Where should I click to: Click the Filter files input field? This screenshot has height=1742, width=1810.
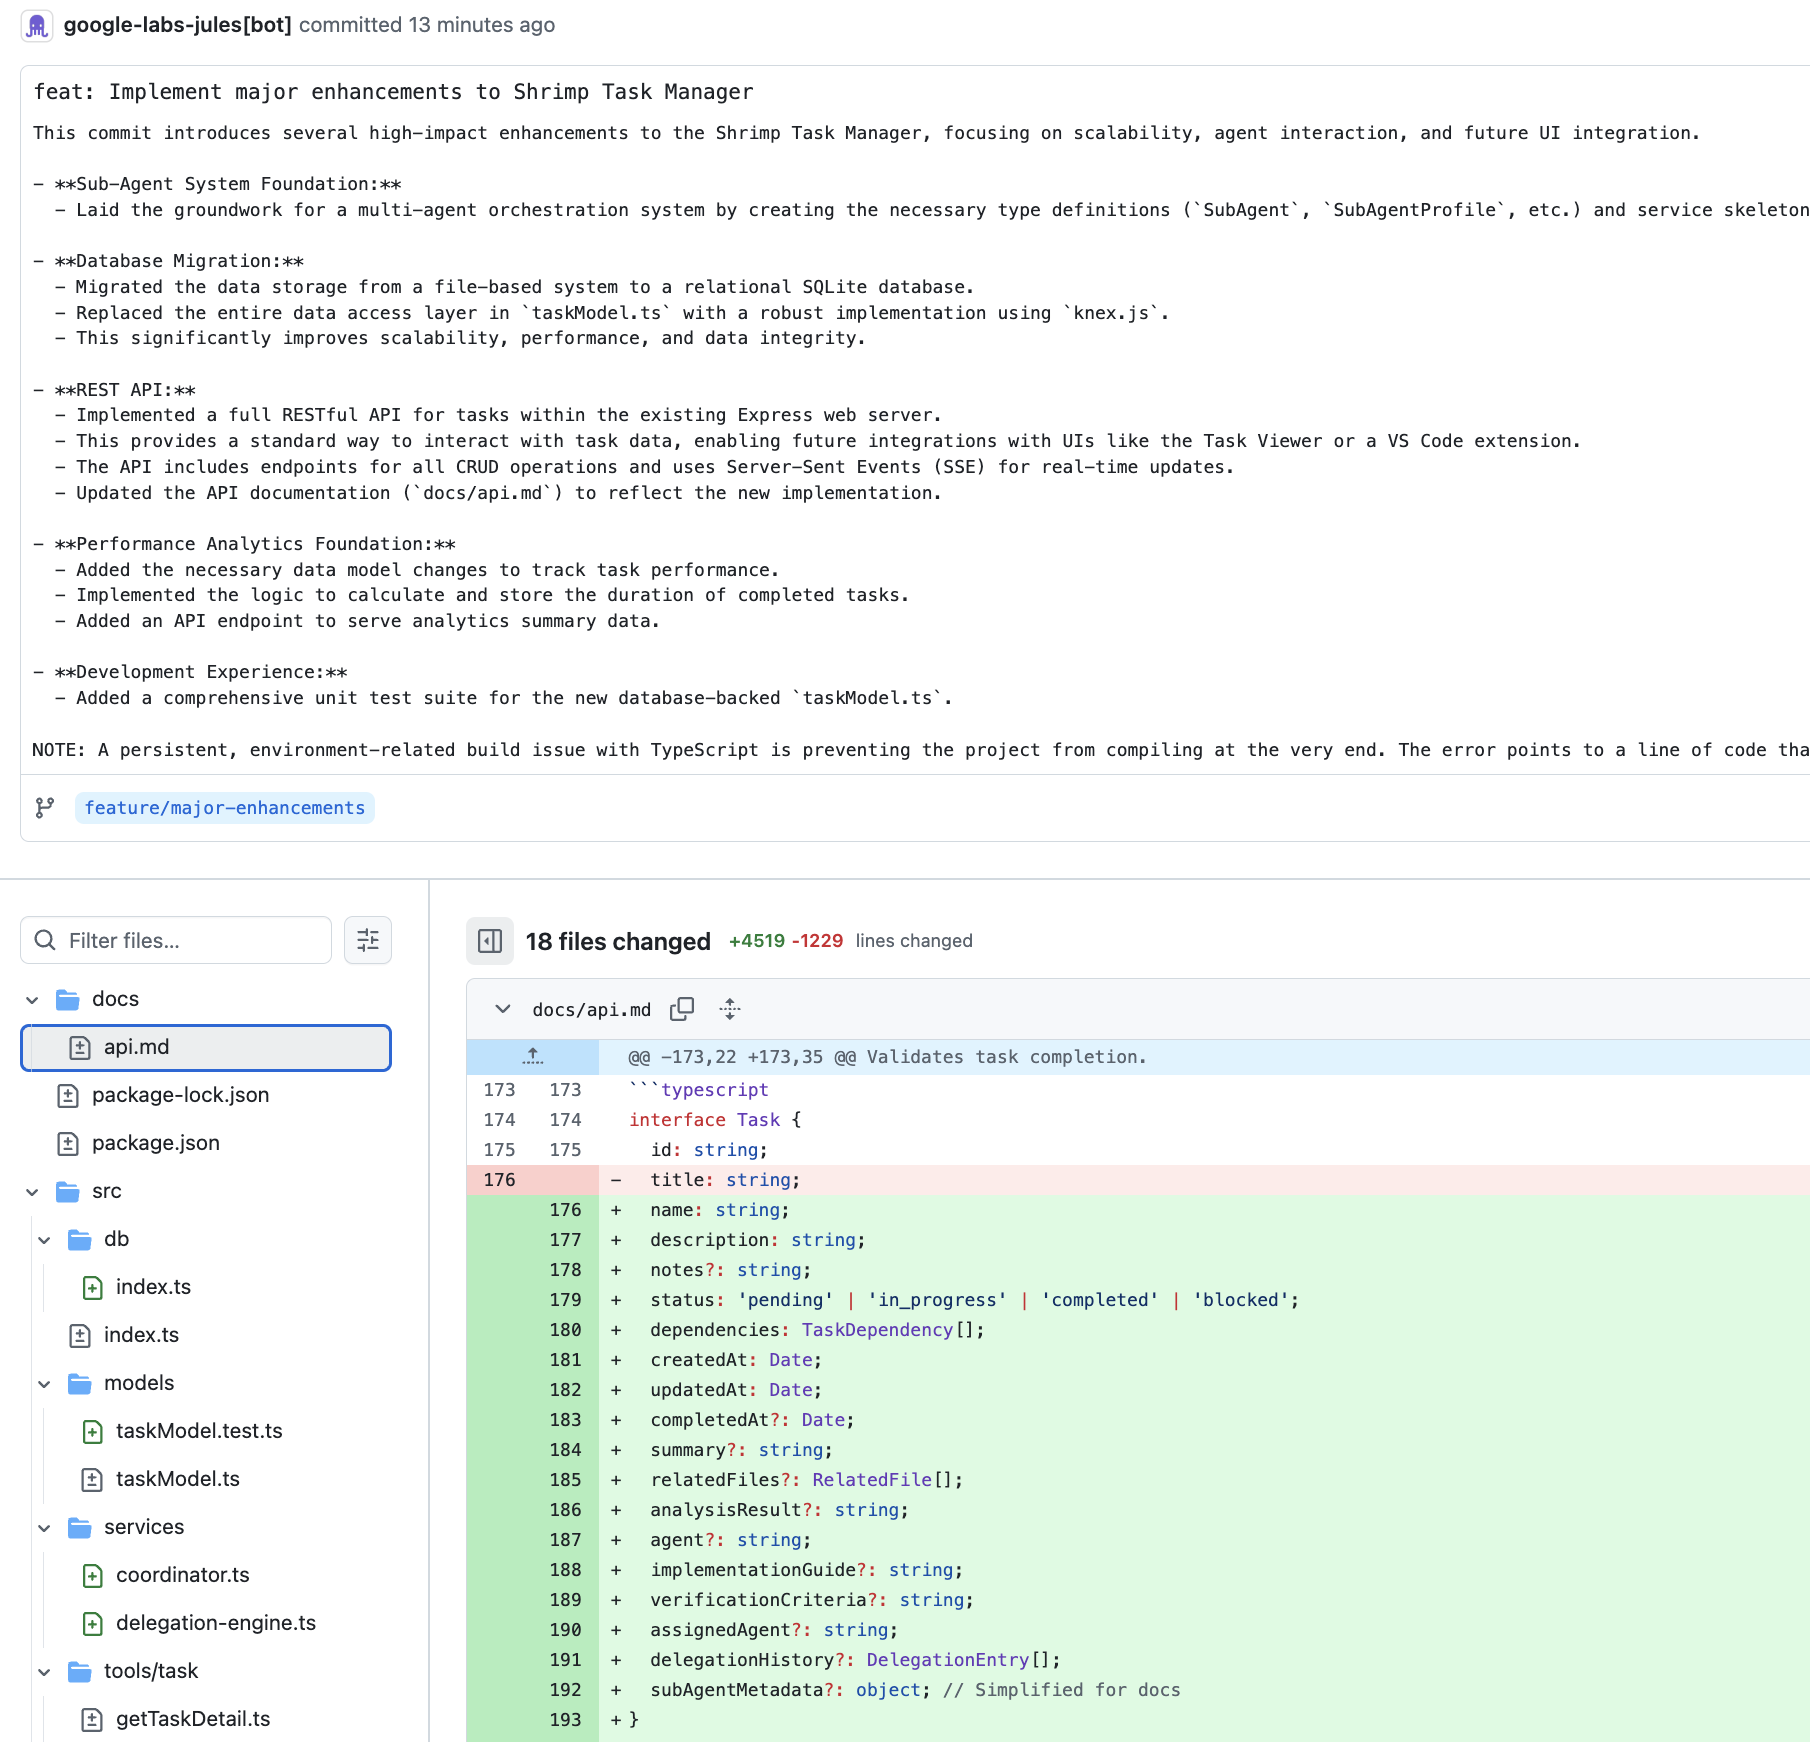pyautogui.click(x=176, y=940)
